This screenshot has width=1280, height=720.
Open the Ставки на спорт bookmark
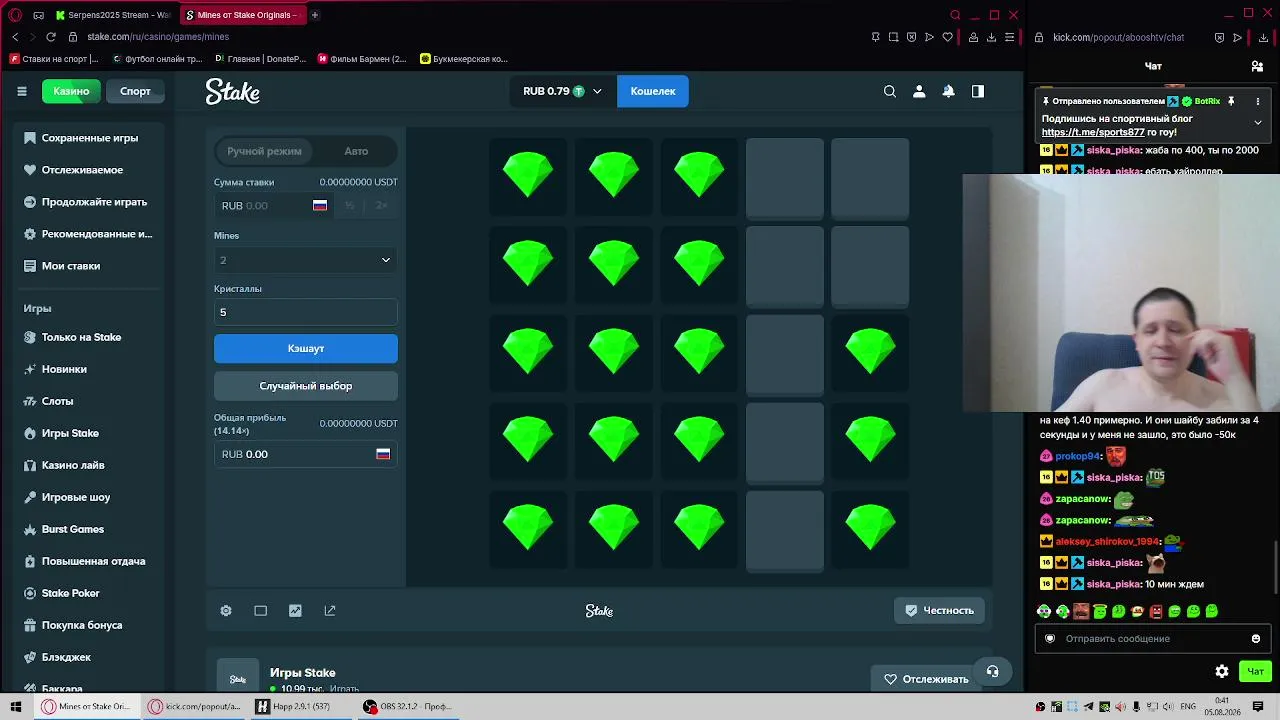pyautogui.click(x=55, y=59)
